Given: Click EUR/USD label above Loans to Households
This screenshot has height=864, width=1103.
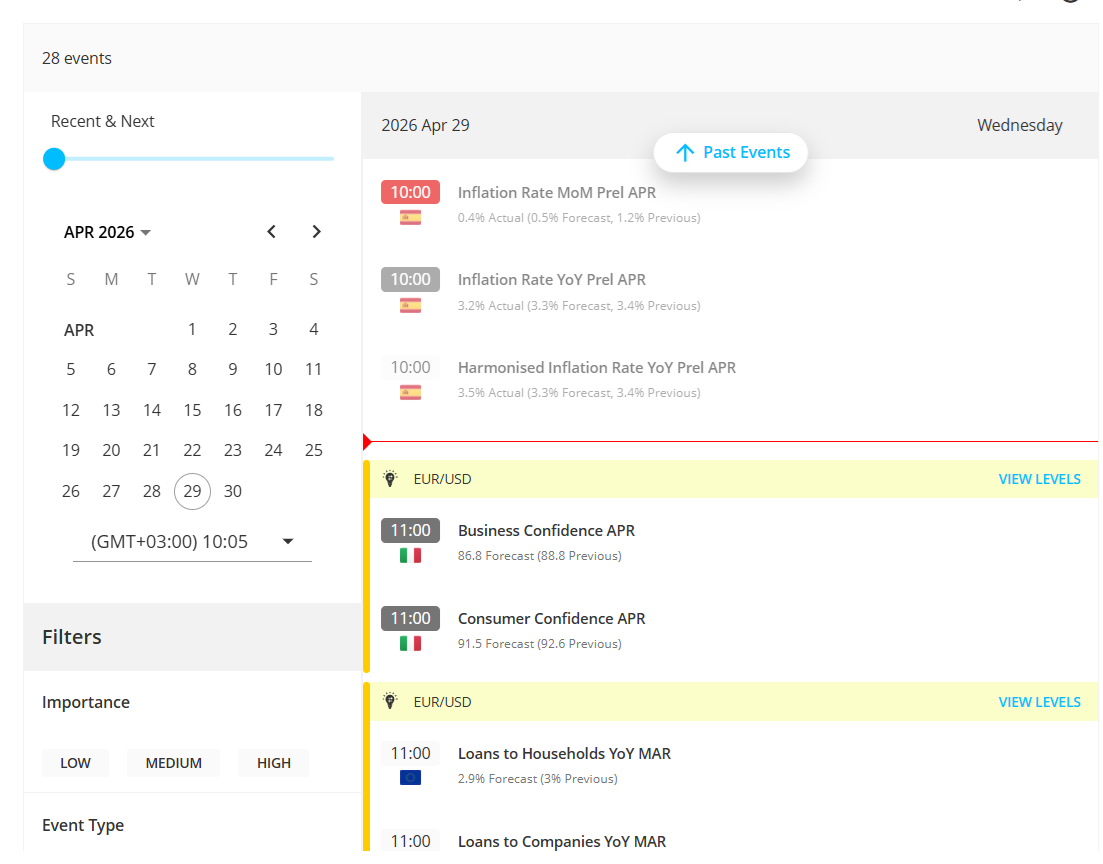Looking at the screenshot, I should (442, 702).
